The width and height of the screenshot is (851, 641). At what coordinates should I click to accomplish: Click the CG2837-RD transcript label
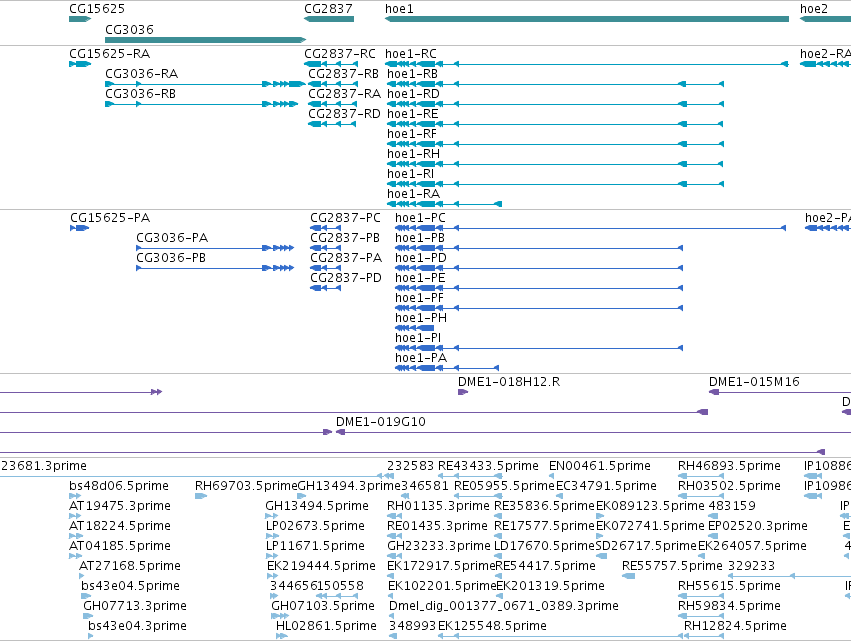coord(345,114)
